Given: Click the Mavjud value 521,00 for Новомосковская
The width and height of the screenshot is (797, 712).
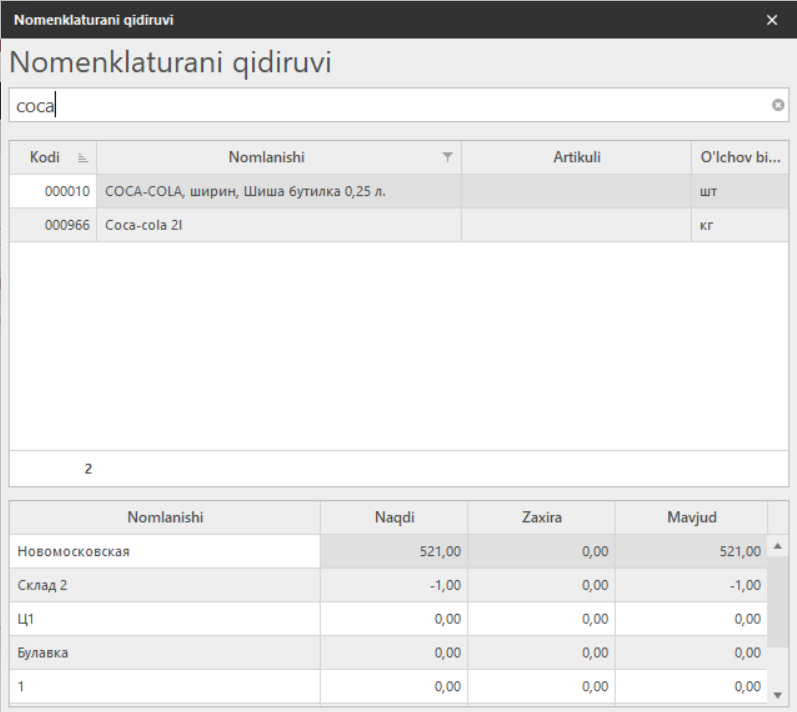Looking at the screenshot, I should 691,551.
